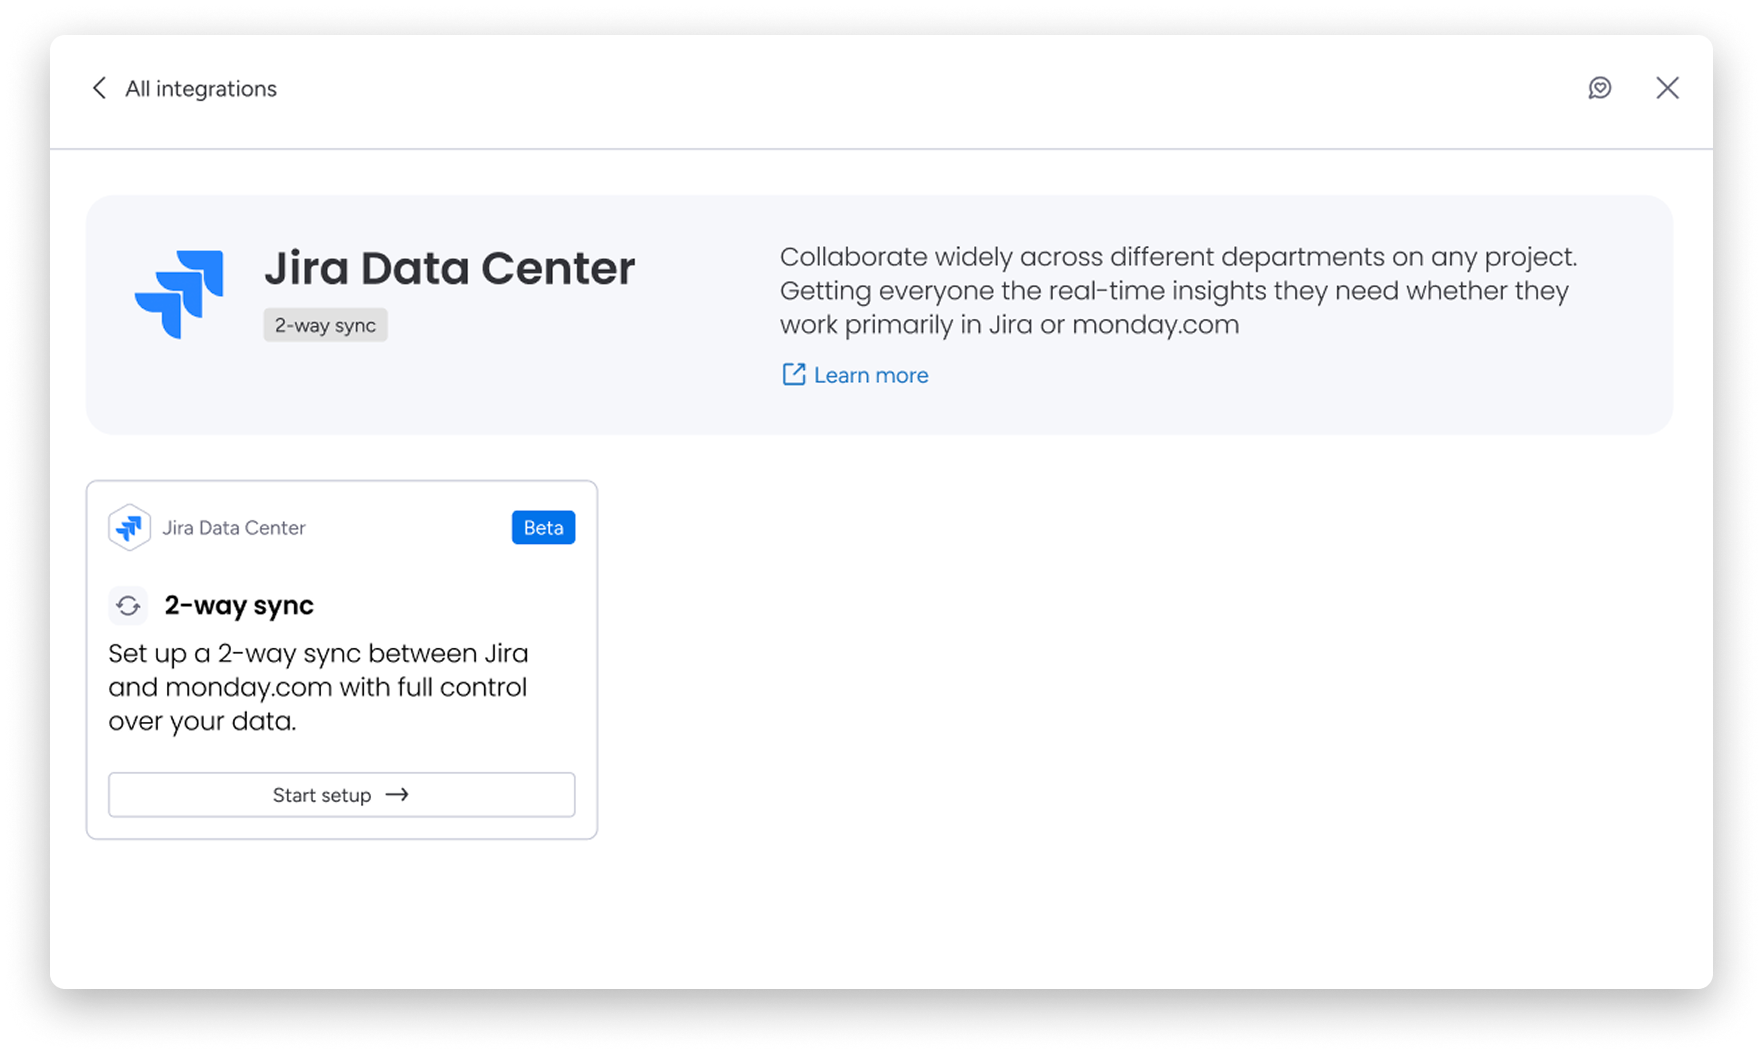Image resolution: width=1763 pixels, height=1052 pixels.
Task: Click the Start setup button
Action: coord(342,795)
